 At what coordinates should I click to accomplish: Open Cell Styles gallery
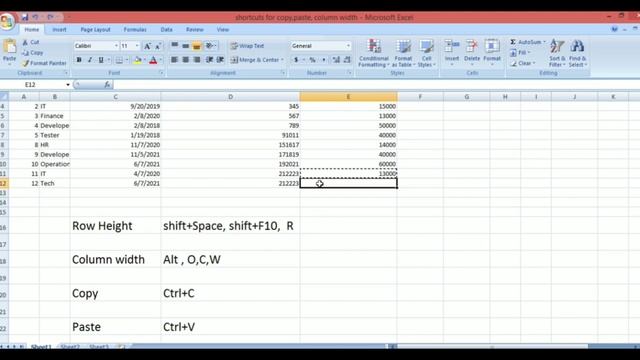coord(426,53)
